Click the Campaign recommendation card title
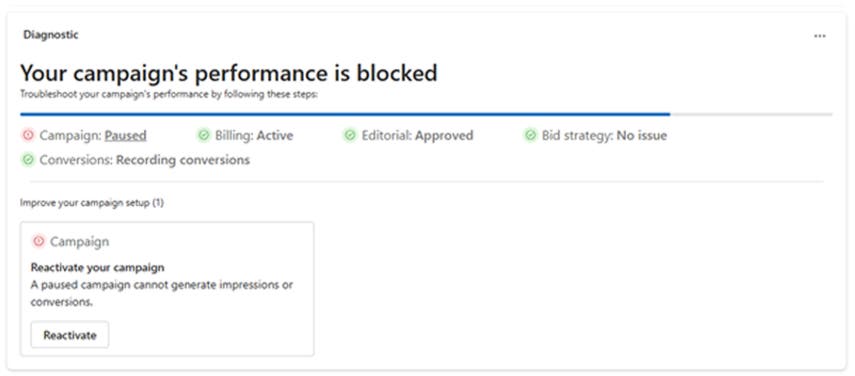Screen dimensions: 855x376 80,241
